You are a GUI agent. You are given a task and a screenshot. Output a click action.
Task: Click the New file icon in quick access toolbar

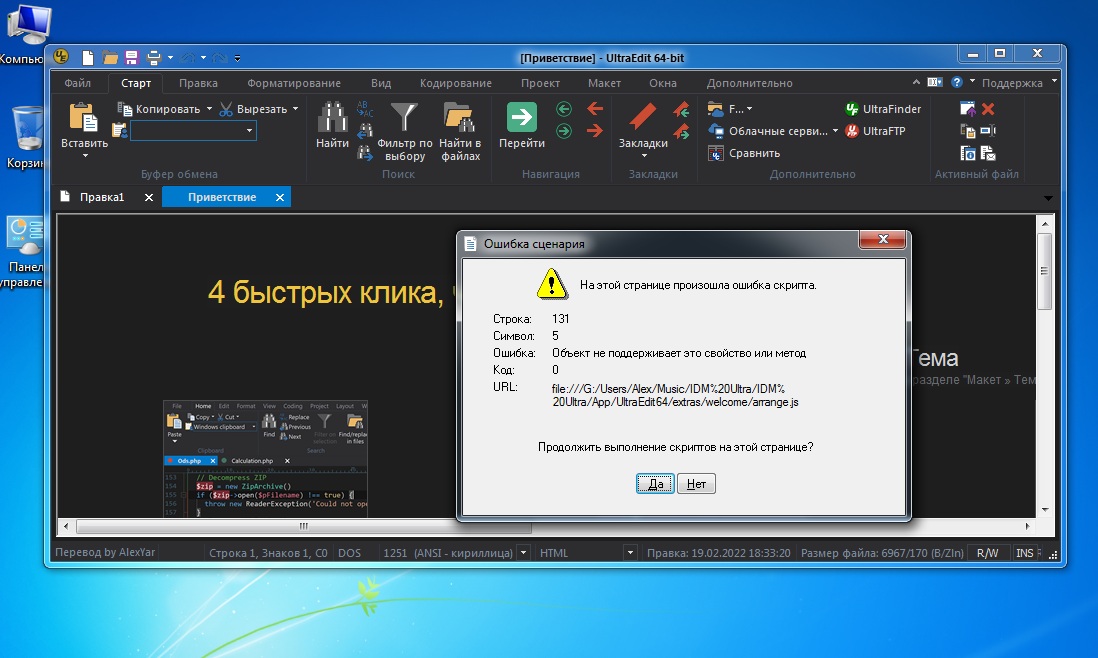pos(88,57)
